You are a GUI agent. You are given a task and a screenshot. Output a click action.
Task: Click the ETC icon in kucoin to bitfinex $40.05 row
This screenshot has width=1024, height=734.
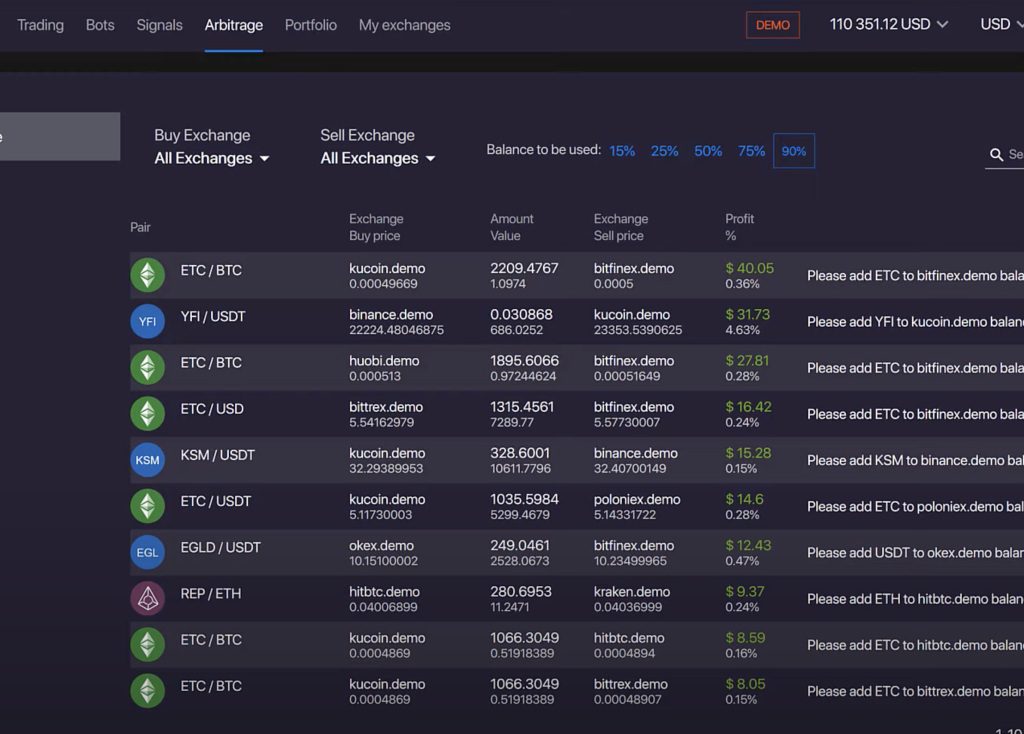[148, 275]
